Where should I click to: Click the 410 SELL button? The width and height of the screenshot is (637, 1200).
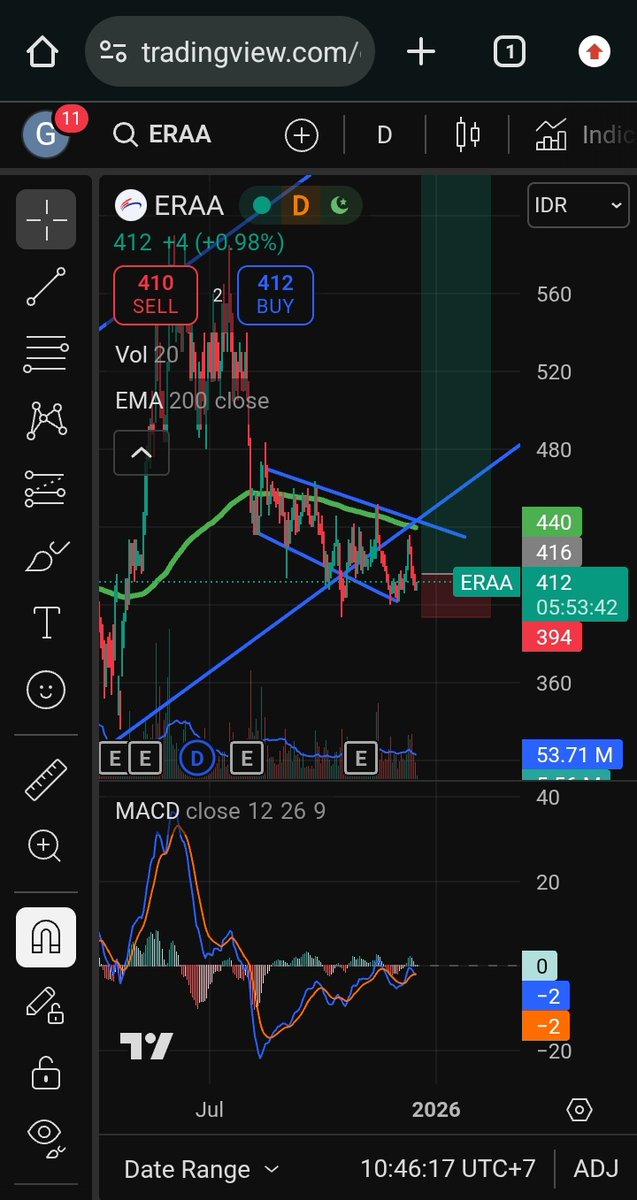click(155, 295)
